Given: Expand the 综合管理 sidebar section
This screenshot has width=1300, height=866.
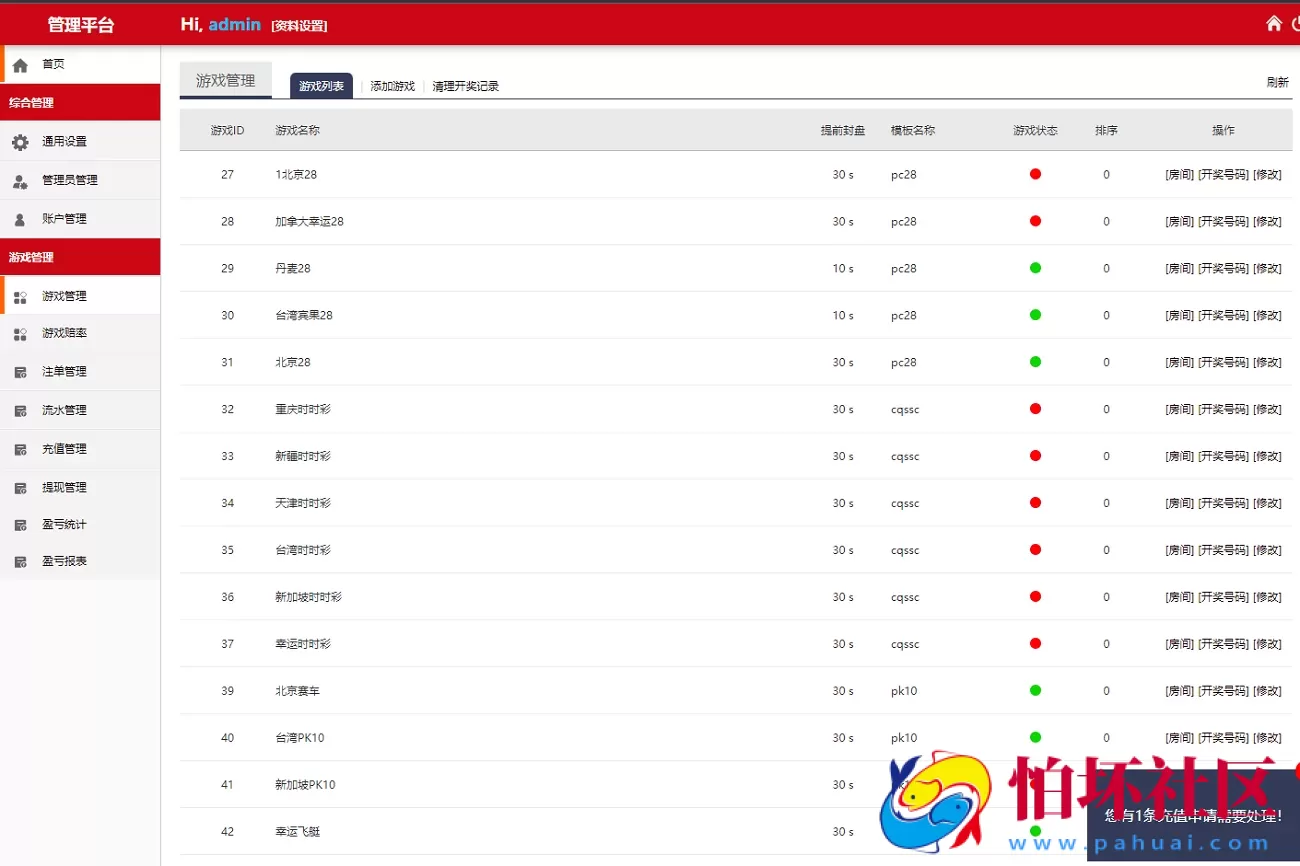Looking at the screenshot, I should pos(80,102).
